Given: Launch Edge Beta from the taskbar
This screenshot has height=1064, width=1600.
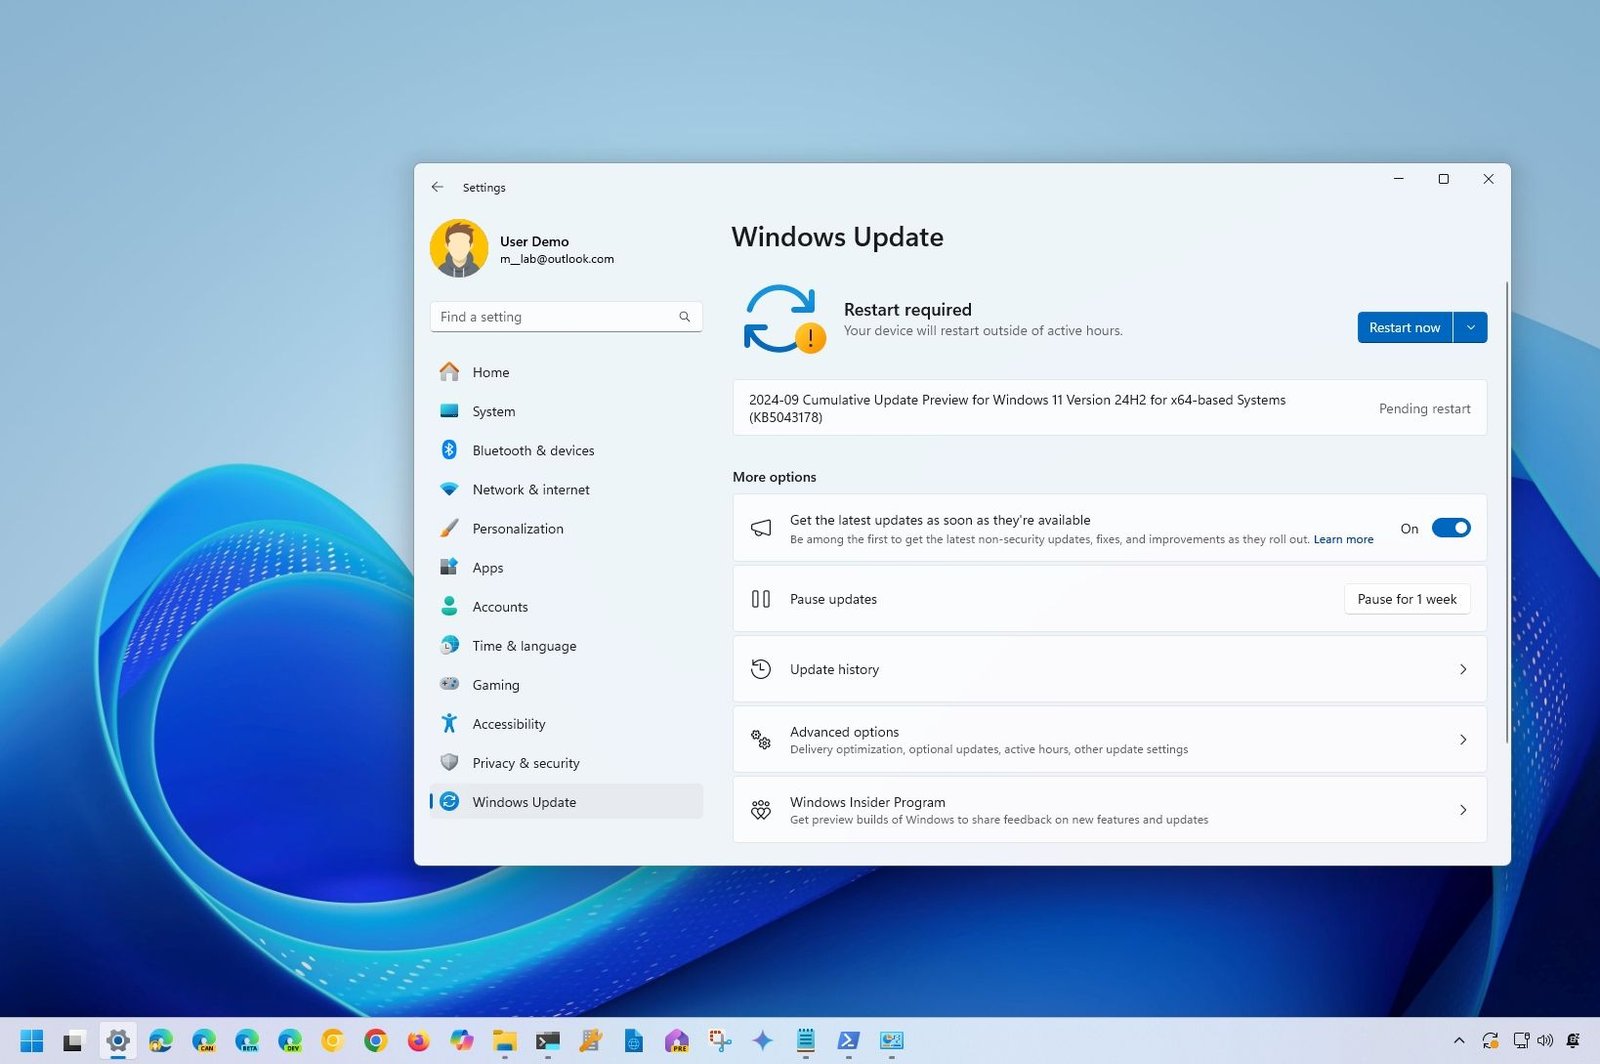Looking at the screenshot, I should coord(247,1041).
